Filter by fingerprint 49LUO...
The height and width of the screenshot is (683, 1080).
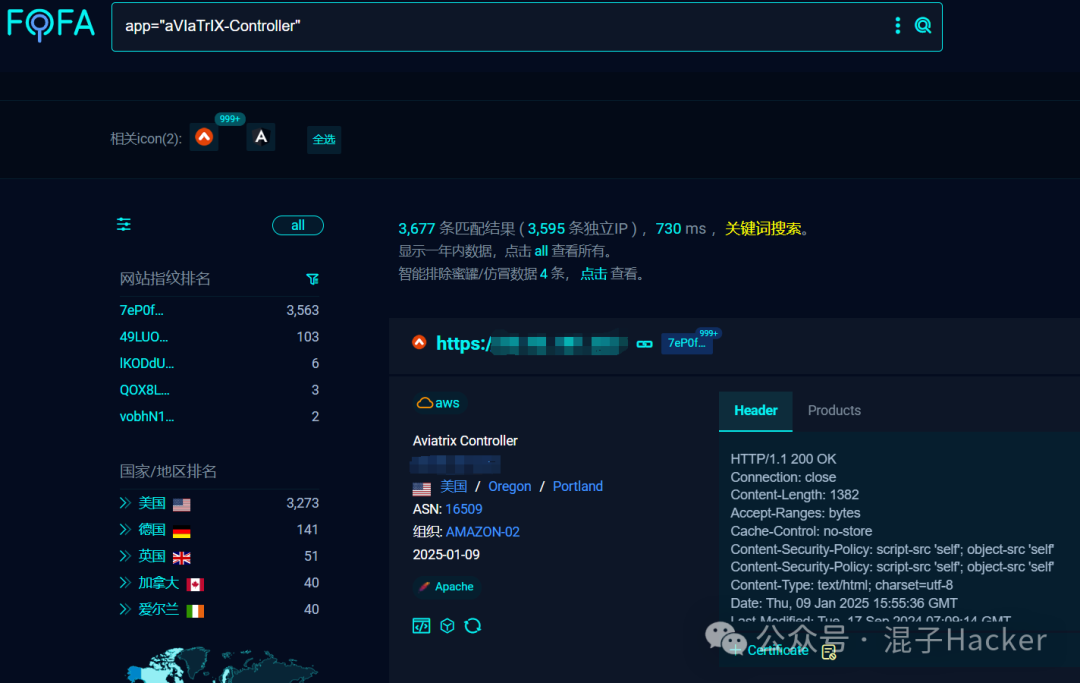click(x=144, y=337)
